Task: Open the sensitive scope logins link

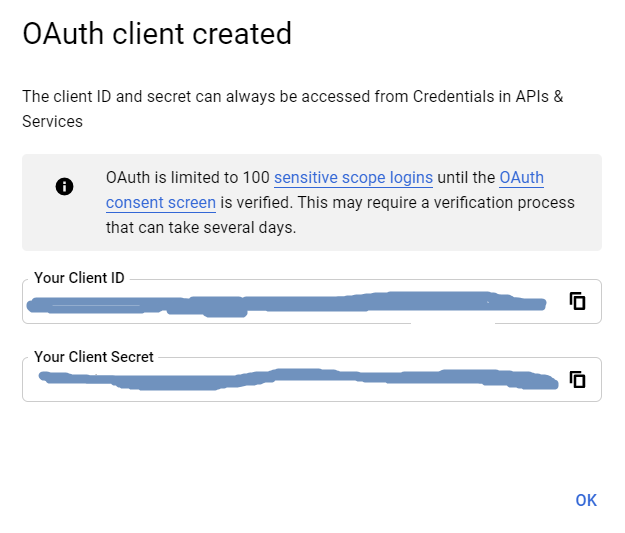Action: coord(353,178)
